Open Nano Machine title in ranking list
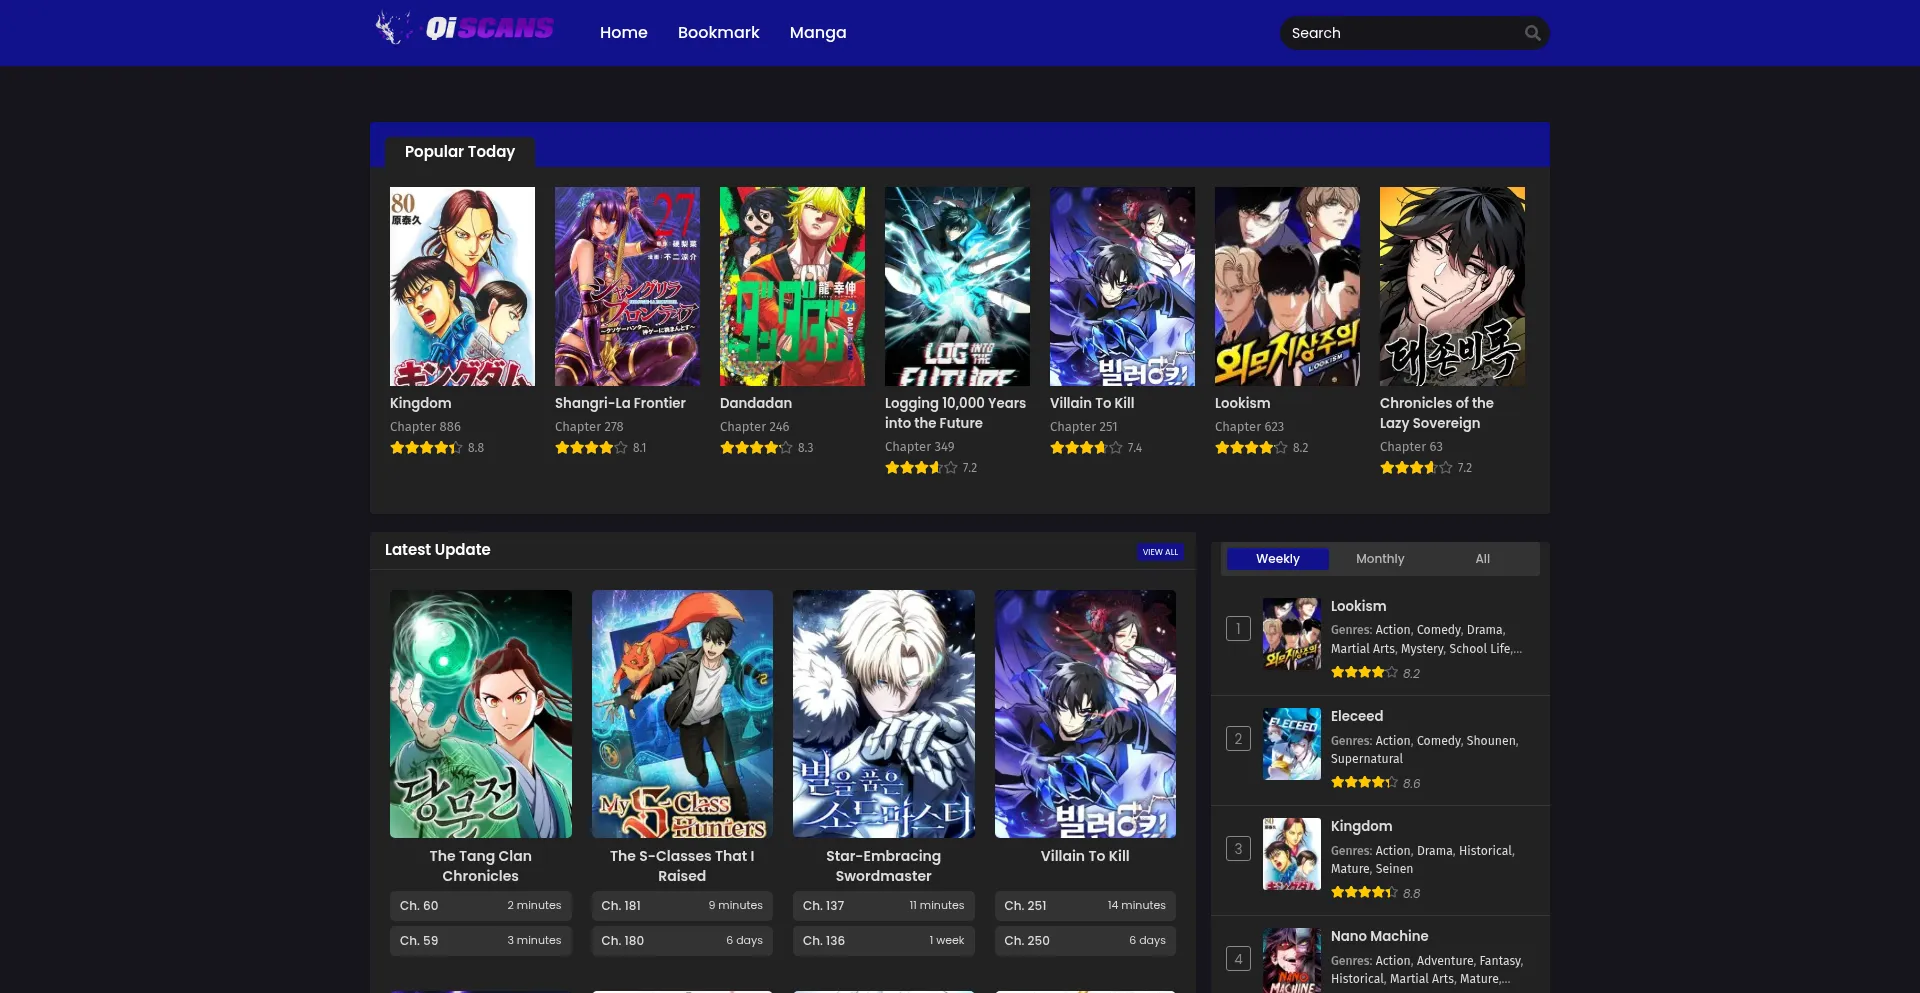The width and height of the screenshot is (1920, 993). pos(1379,936)
